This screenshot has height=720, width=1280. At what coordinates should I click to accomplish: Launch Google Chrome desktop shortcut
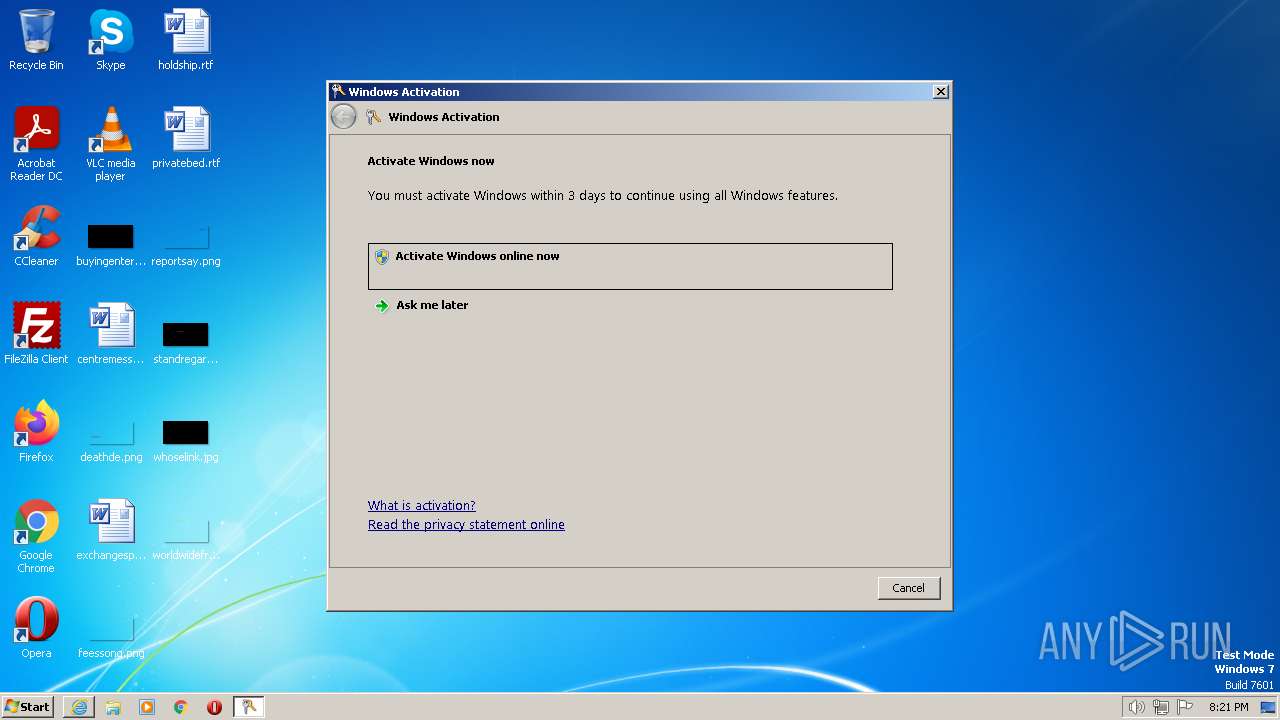click(x=36, y=536)
